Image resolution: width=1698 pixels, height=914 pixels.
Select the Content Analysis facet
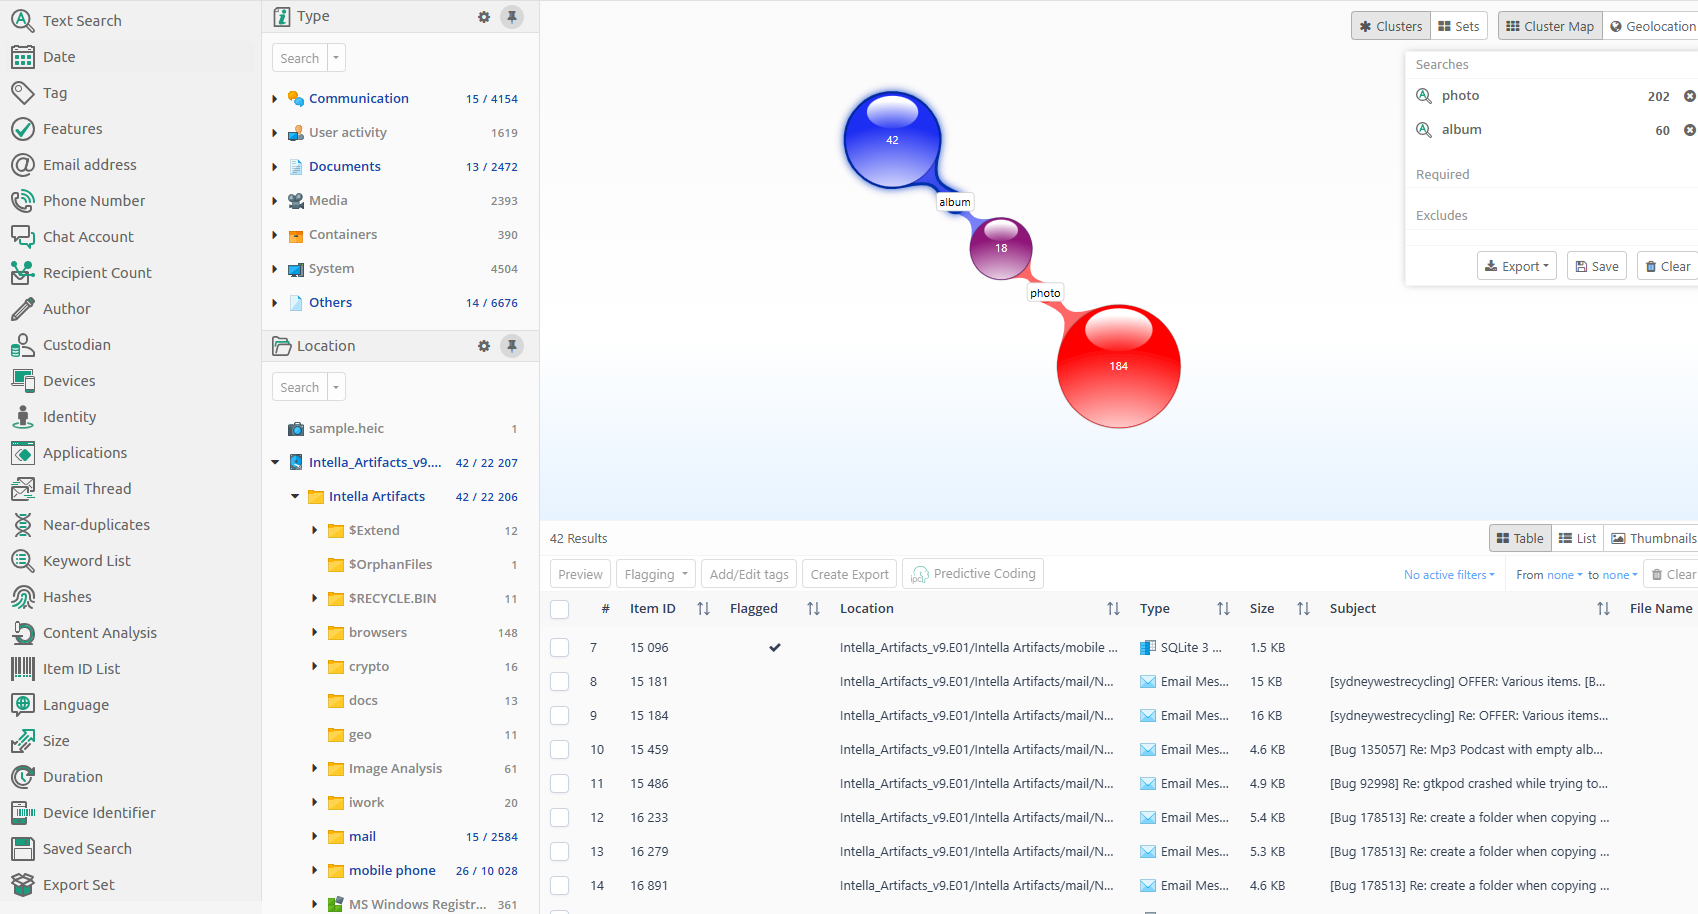(x=99, y=633)
